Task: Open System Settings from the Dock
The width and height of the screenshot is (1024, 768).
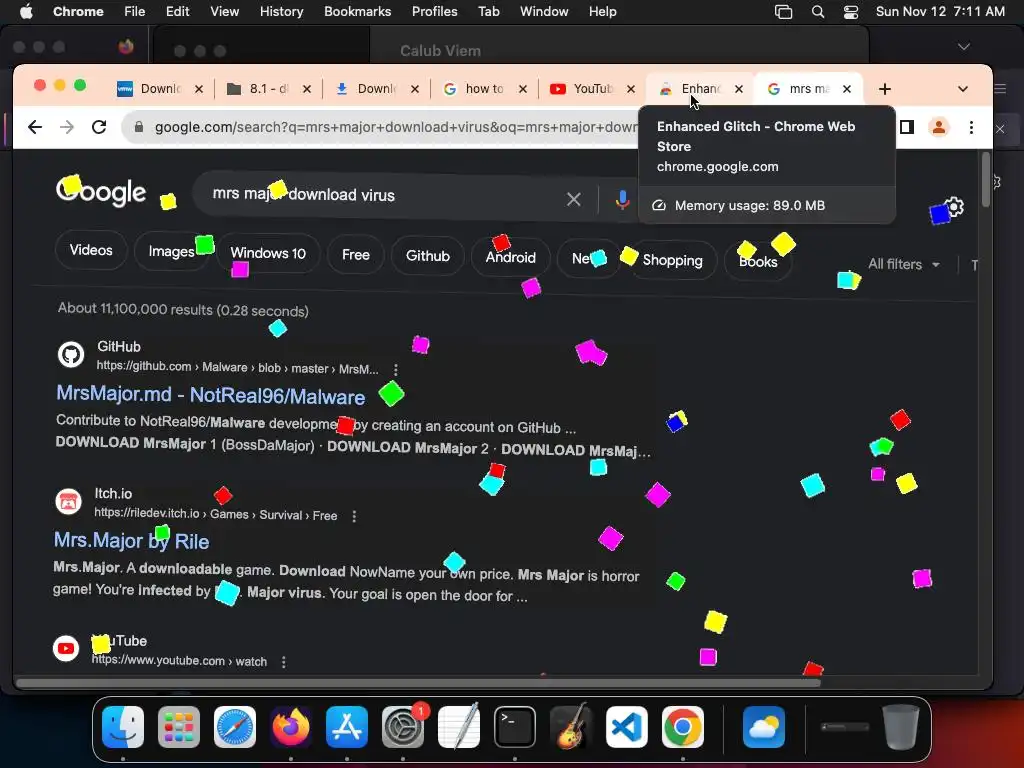Action: pyautogui.click(x=403, y=727)
